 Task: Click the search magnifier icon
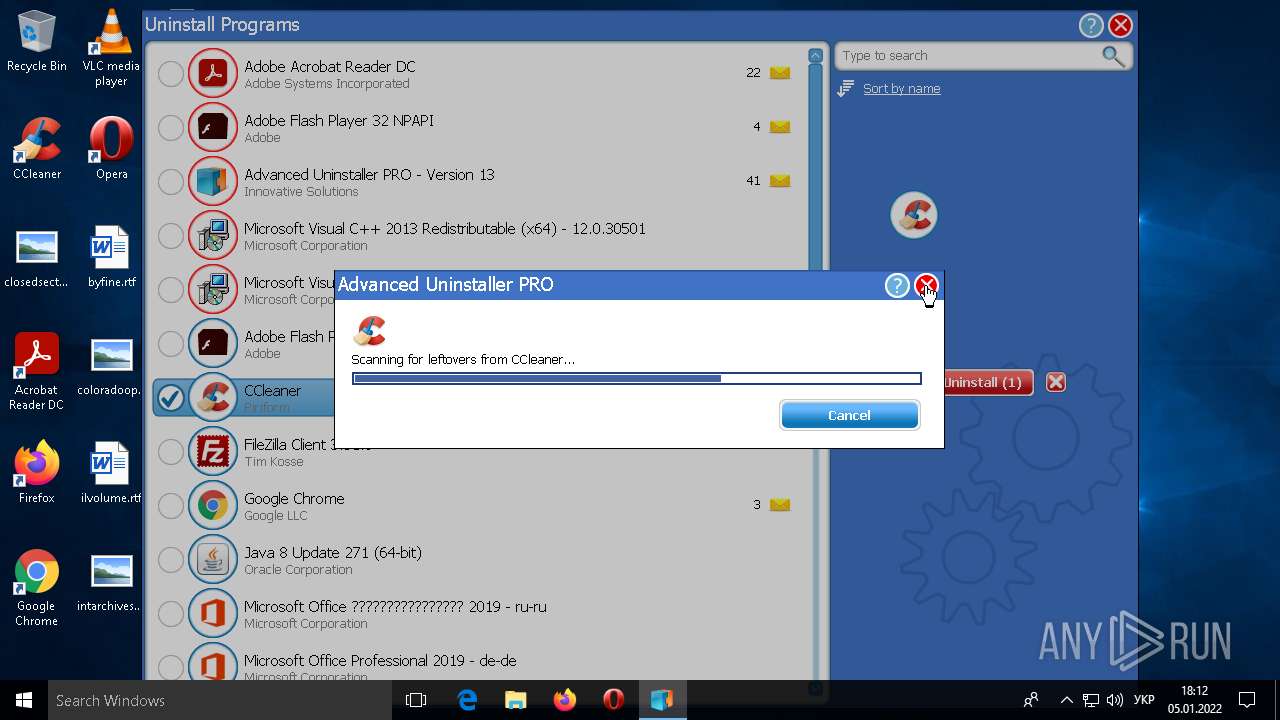(1113, 56)
